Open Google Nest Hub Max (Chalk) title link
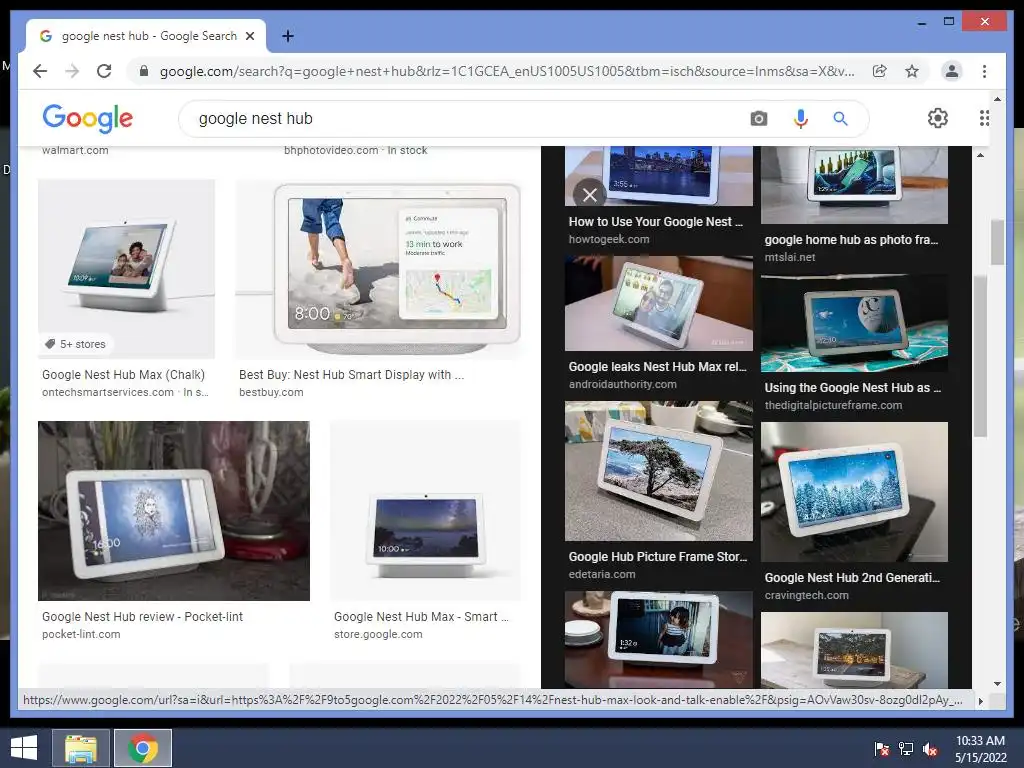 [123, 375]
